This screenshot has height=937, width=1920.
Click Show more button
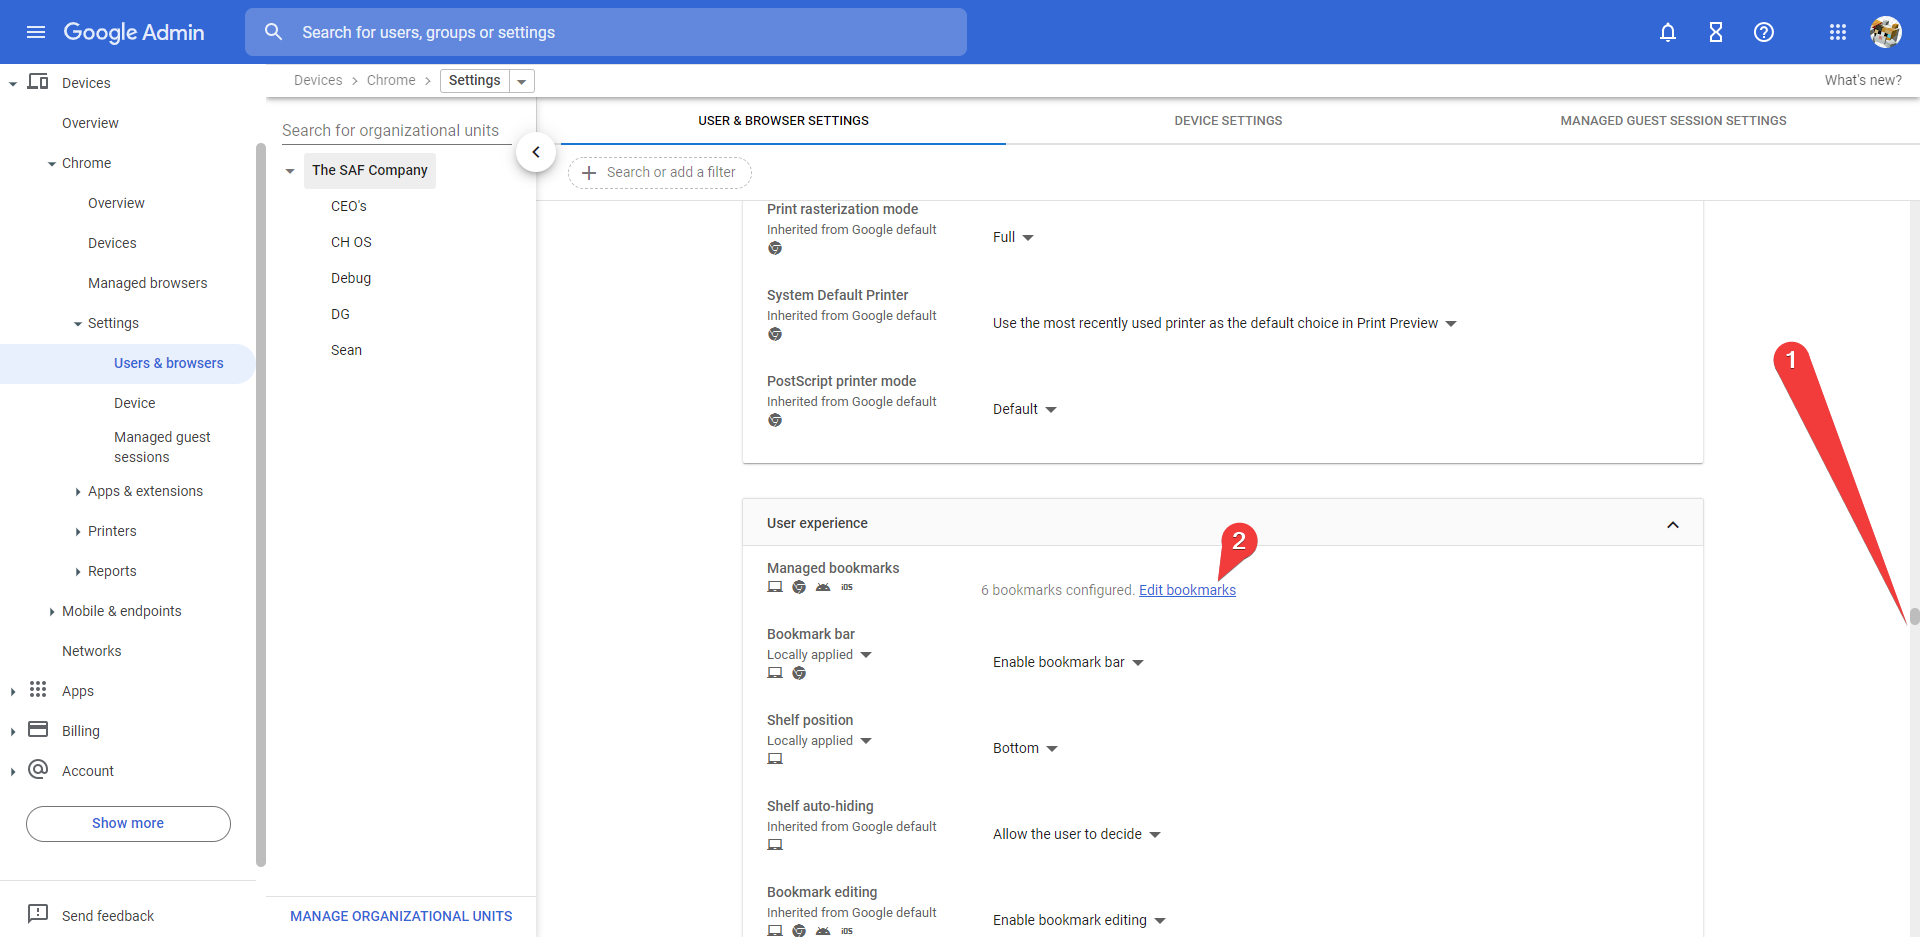coord(128,823)
